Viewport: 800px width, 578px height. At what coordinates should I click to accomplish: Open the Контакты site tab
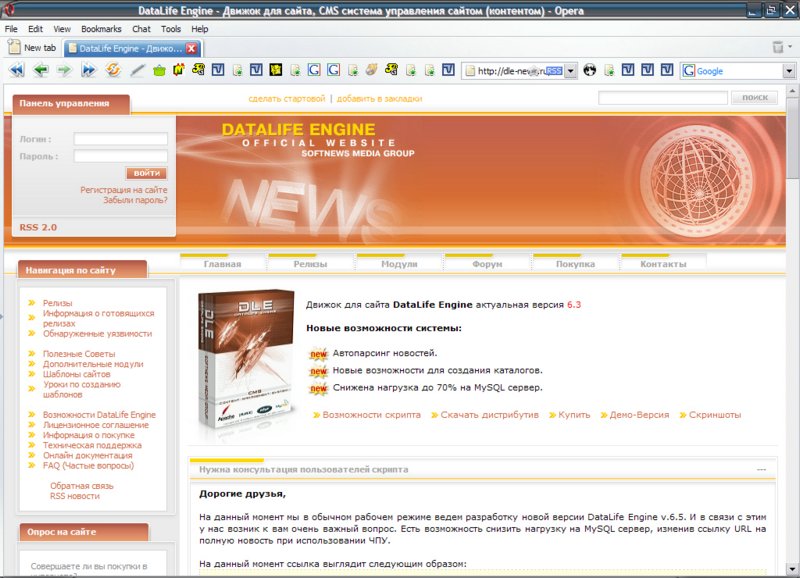point(663,263)
